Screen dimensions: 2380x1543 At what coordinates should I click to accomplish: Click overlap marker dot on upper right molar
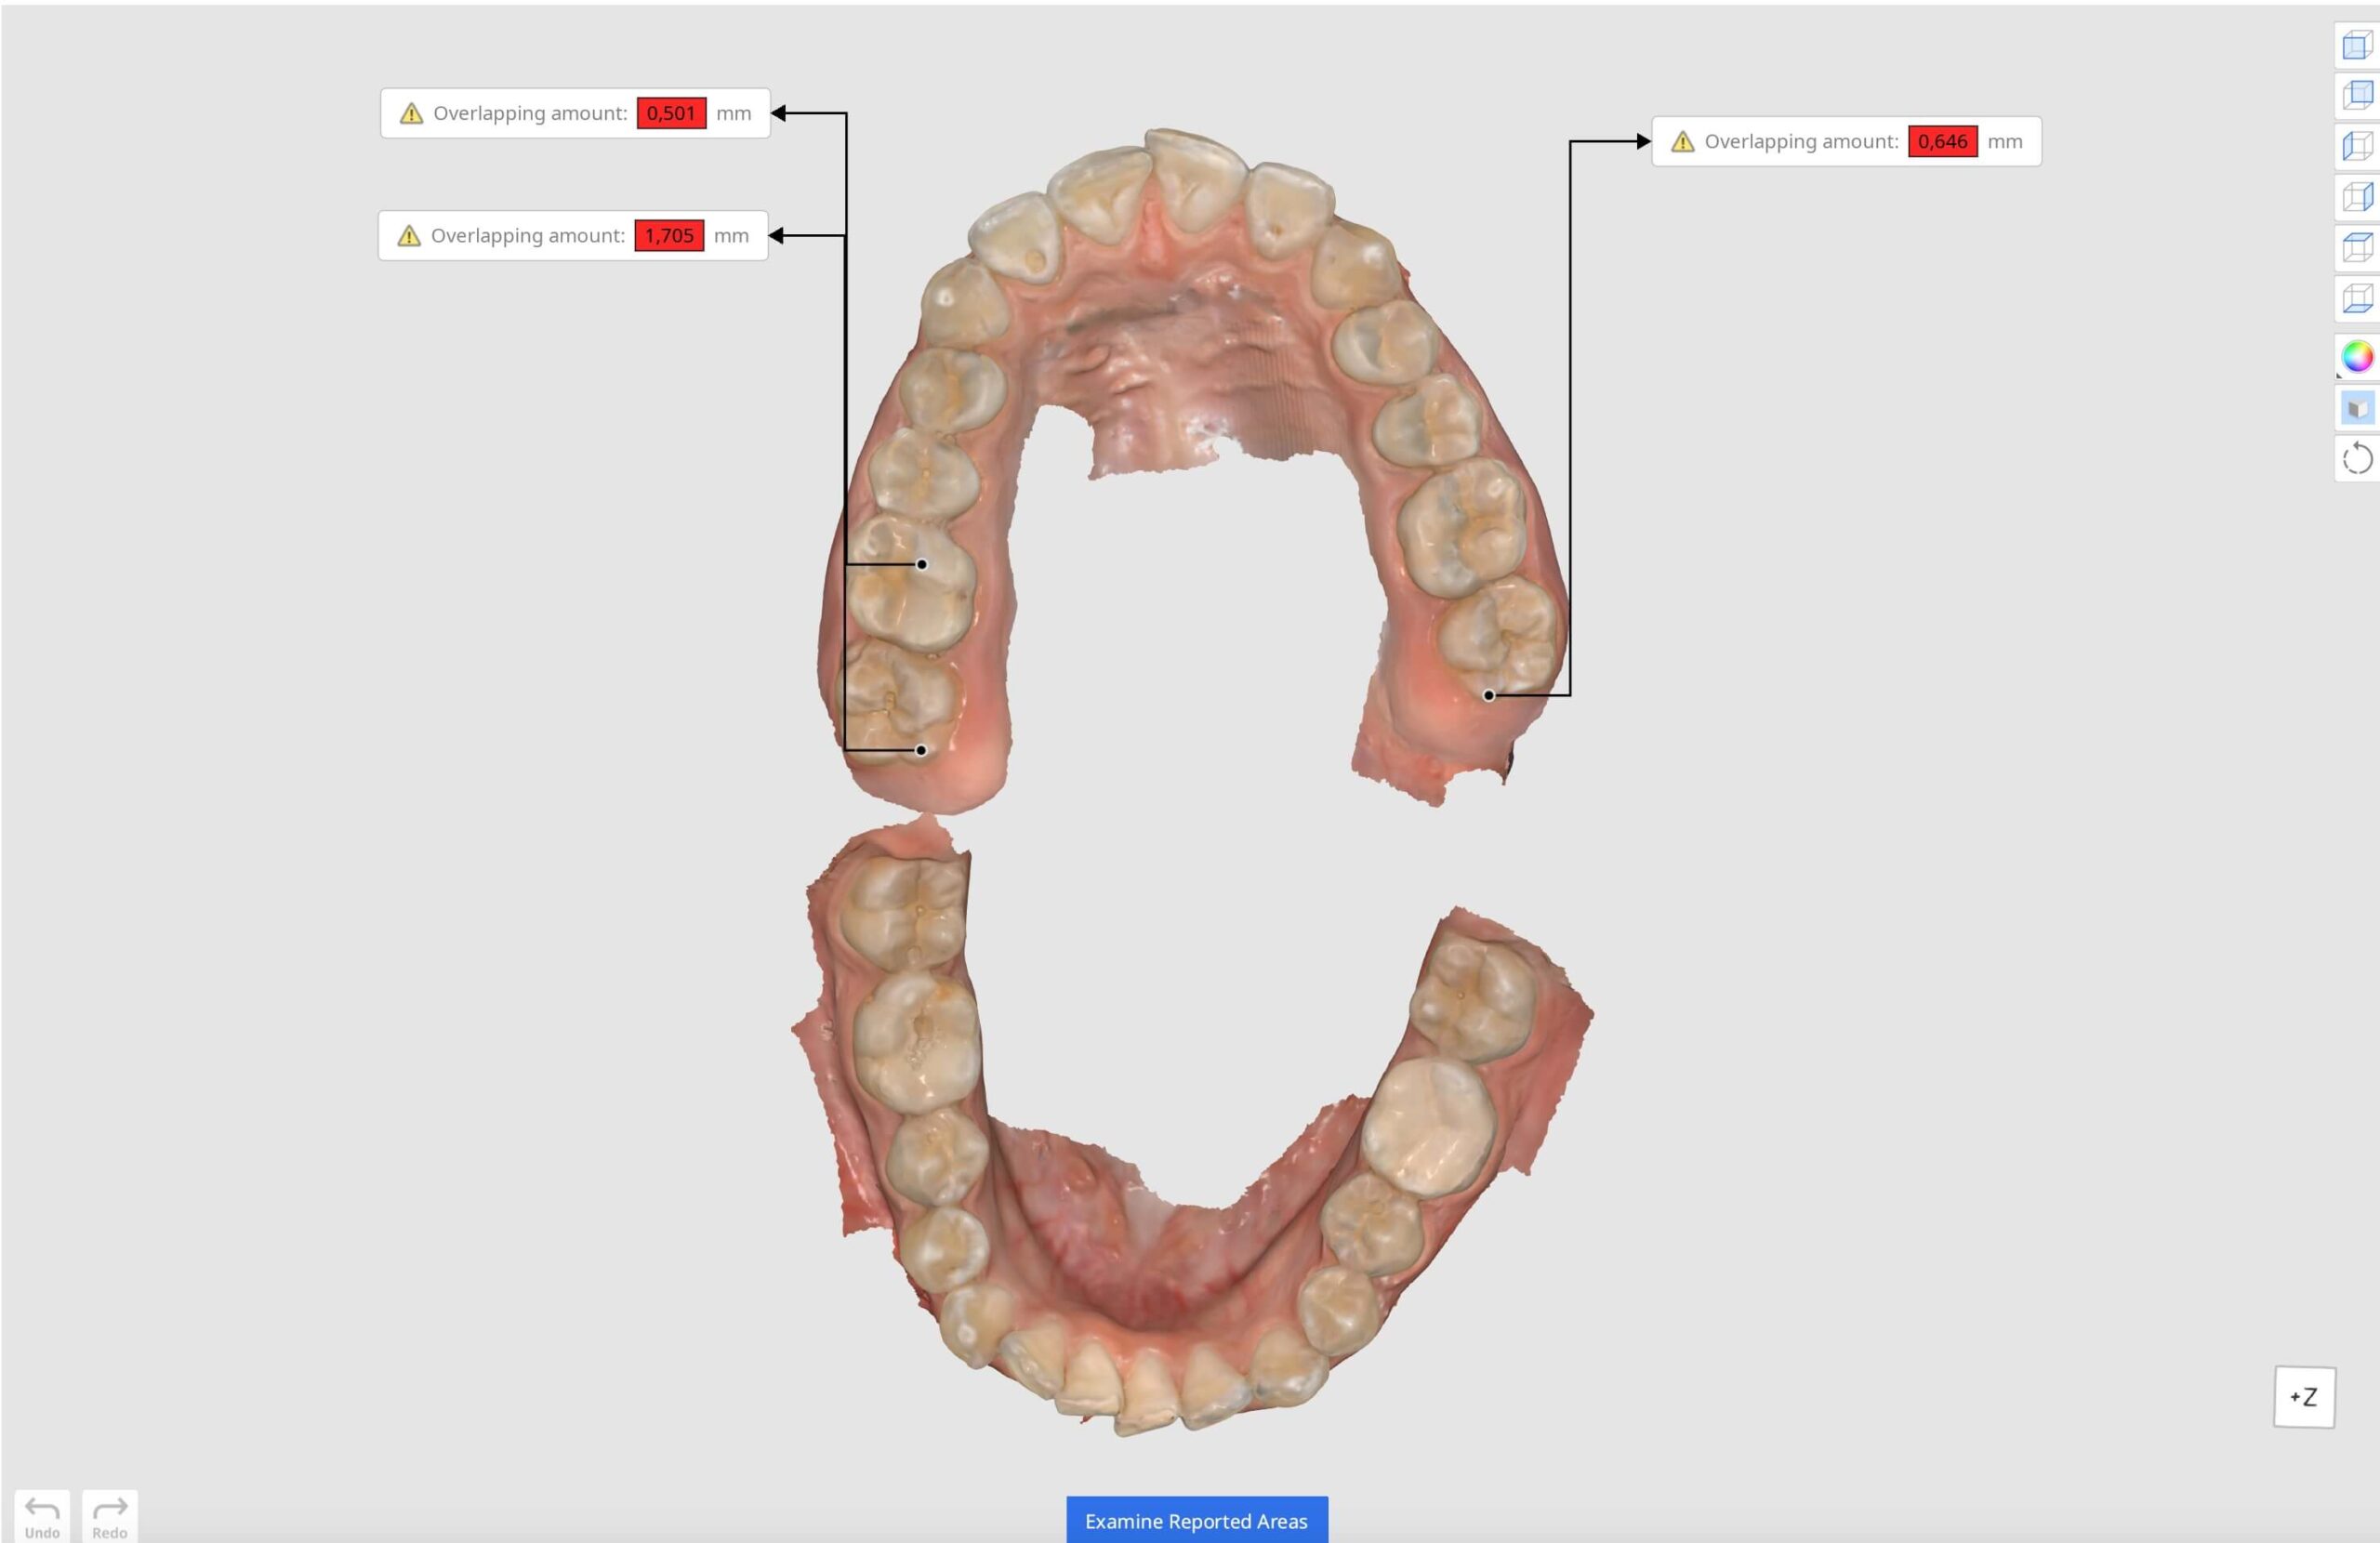coord(1489,695)
